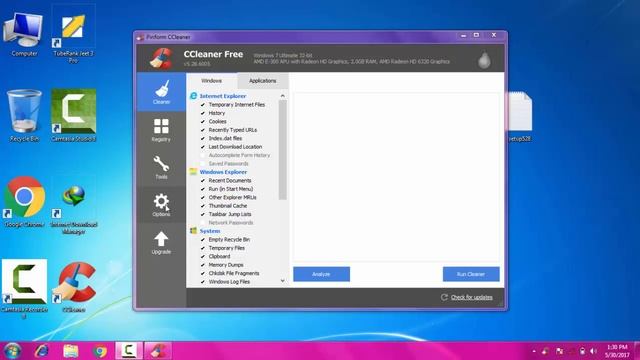The image size is (640, 360).
Task: Uncheck Internet Explorer History option
Action: pos(203,113)
